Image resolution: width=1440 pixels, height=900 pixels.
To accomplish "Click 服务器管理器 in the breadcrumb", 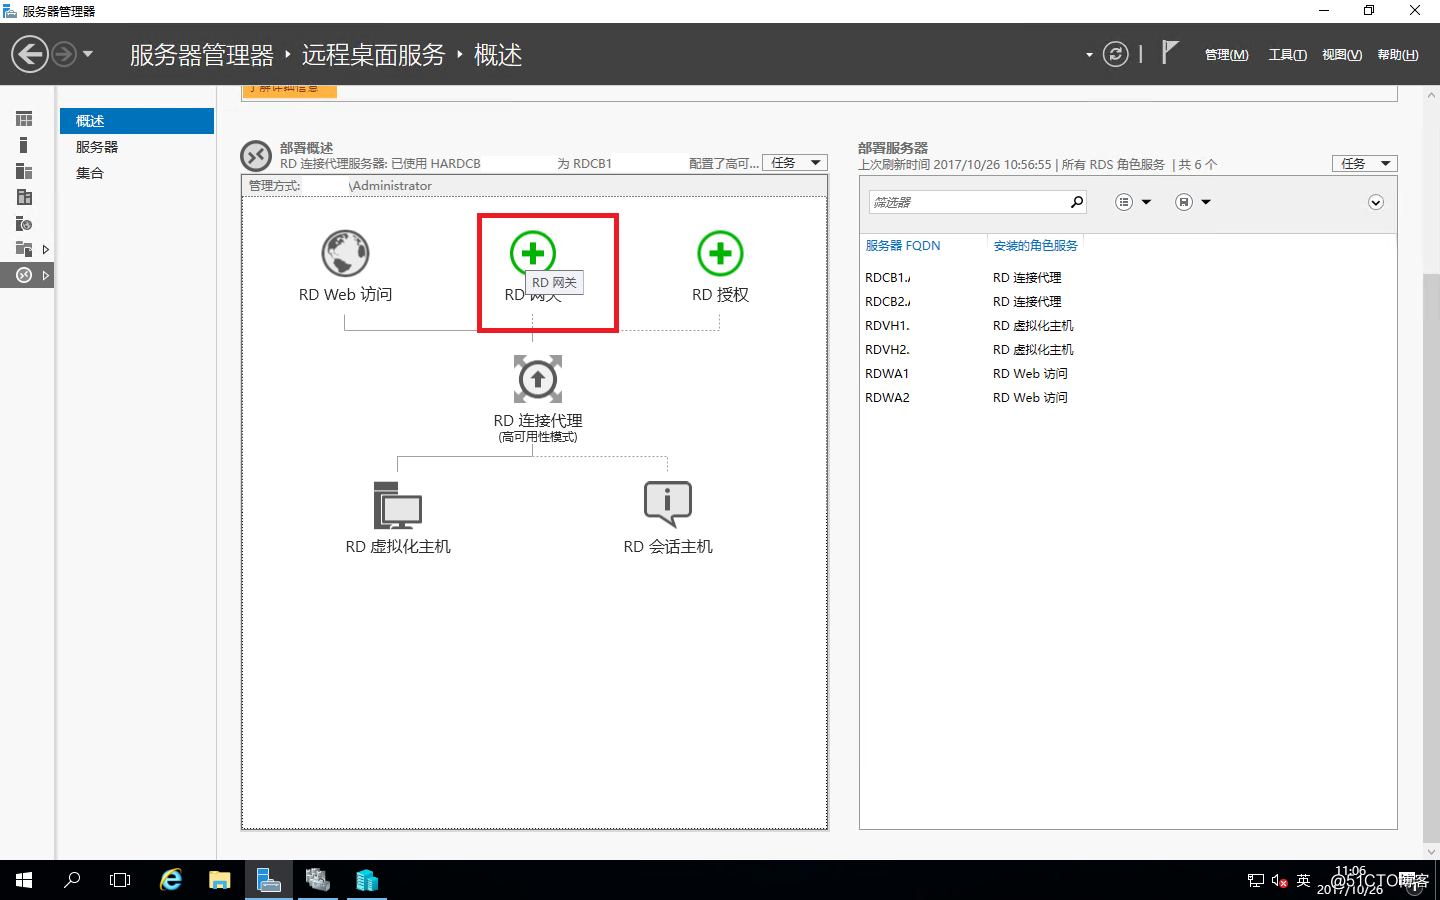I will click(201, 55).
